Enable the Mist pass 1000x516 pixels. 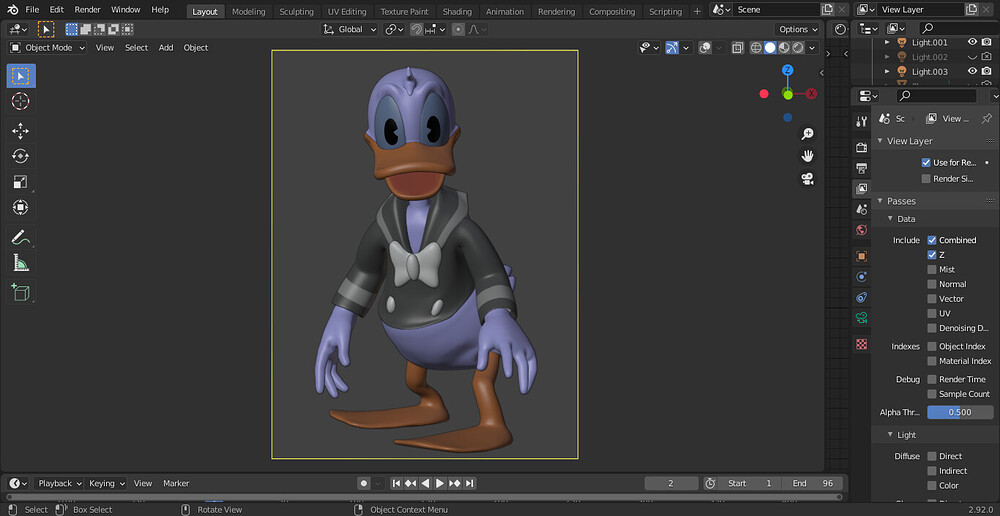coord(932,270)
